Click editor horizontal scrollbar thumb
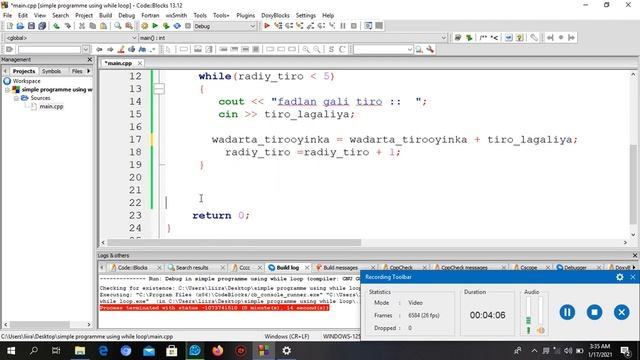640x360 pixels. pyautogui.click(x=234, y=242)
